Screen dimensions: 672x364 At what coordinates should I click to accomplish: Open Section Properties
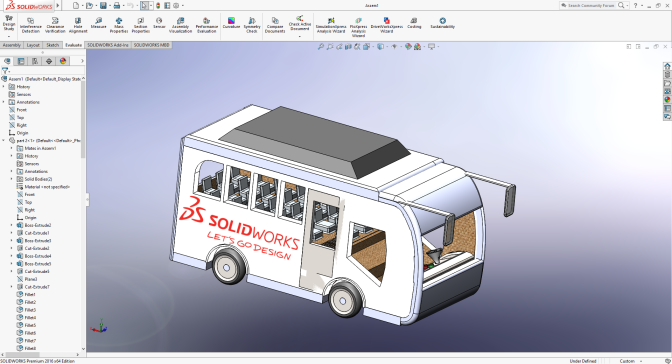tap(141, 25)
